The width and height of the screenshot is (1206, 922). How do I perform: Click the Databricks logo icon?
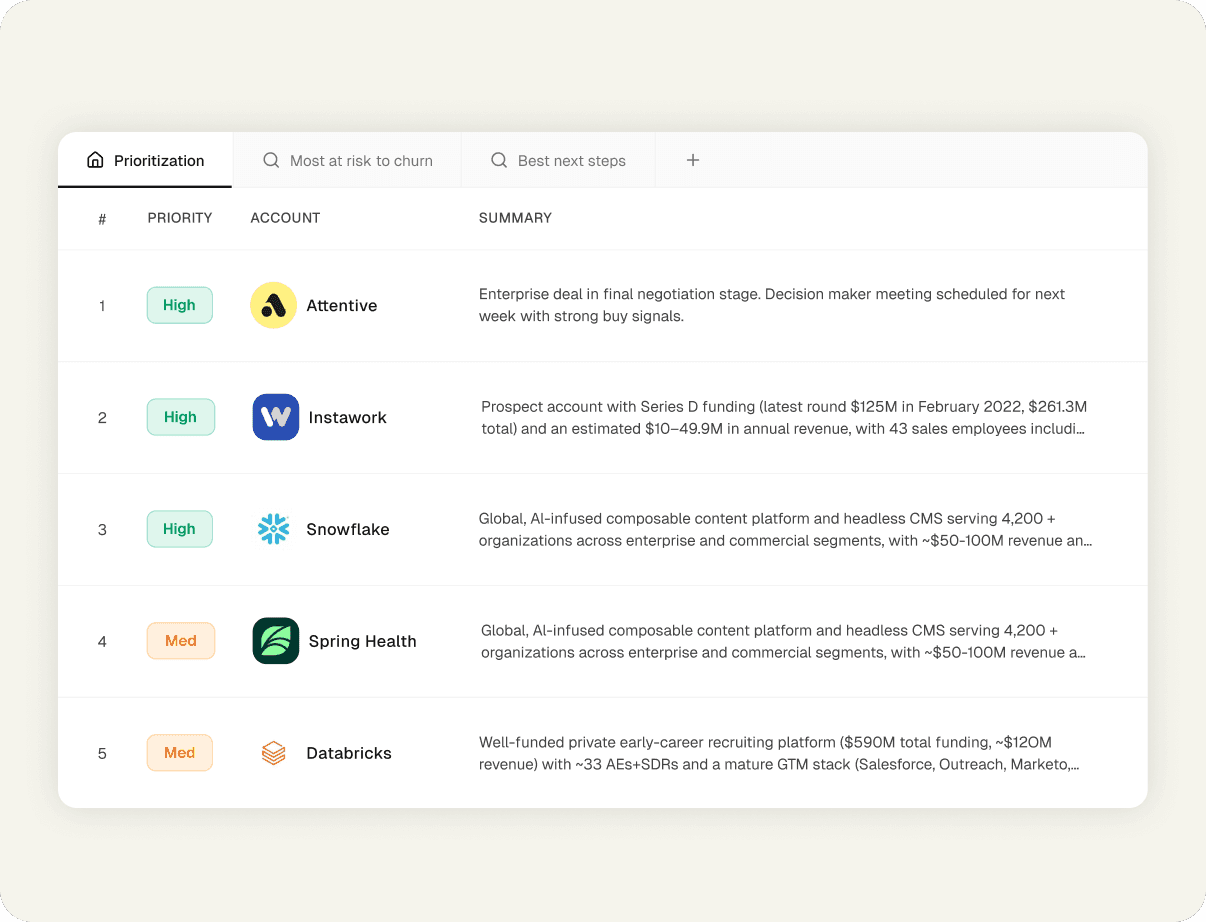pos(273,753)
